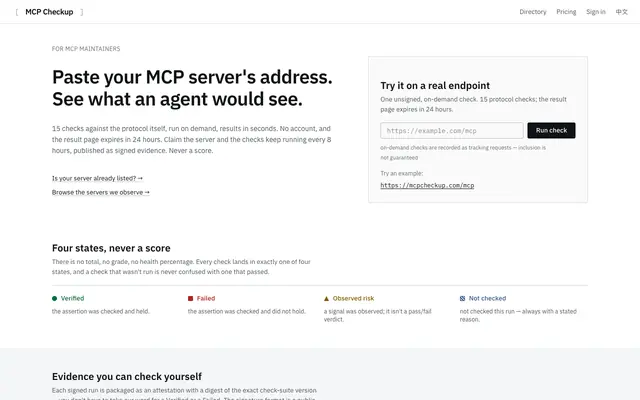Open the Pricing page
Image resolution: width=640 pixels, height=400 pixels.
tap(566, 12)
